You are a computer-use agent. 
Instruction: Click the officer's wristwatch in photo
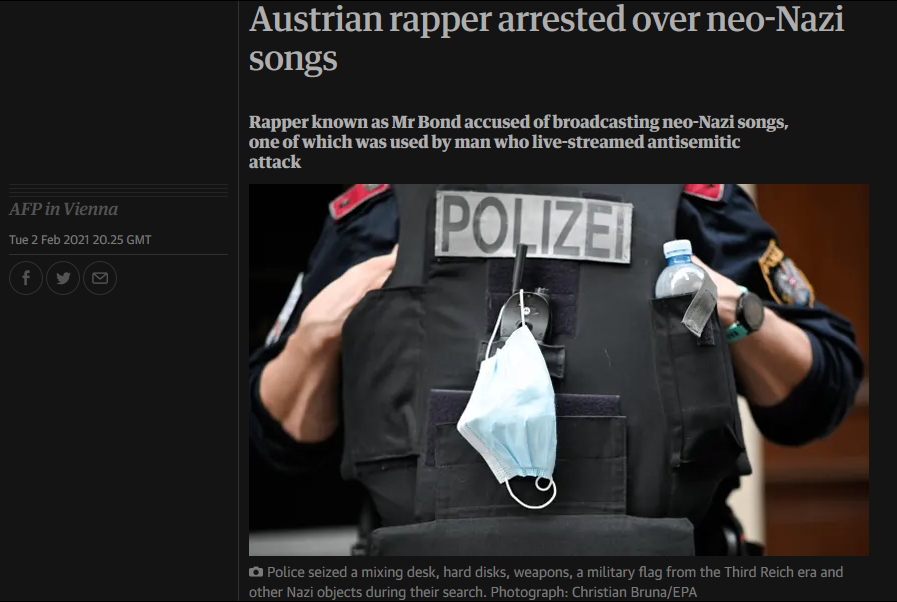[749, 314]
